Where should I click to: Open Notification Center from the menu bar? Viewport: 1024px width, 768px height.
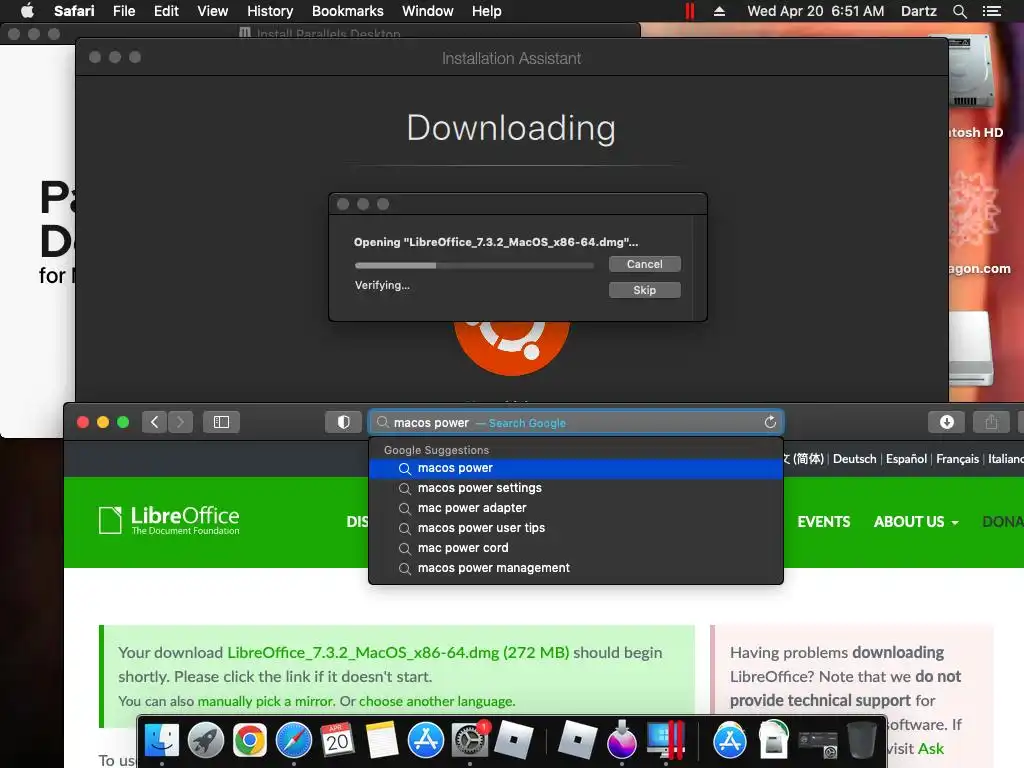(x=991, y=11)
